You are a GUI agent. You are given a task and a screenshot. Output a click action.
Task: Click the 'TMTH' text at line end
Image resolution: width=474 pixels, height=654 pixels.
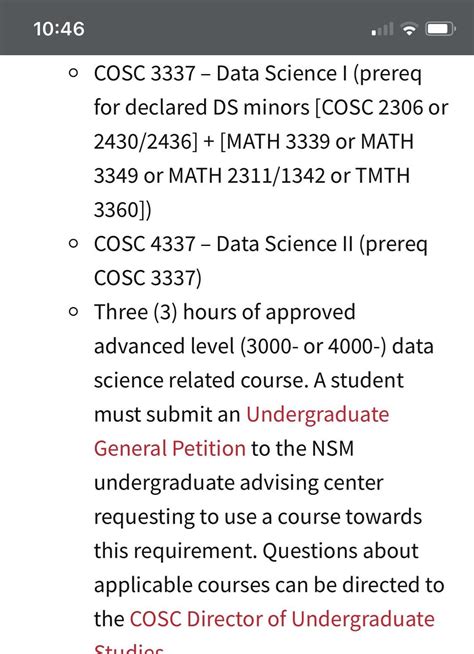(383, 176)
